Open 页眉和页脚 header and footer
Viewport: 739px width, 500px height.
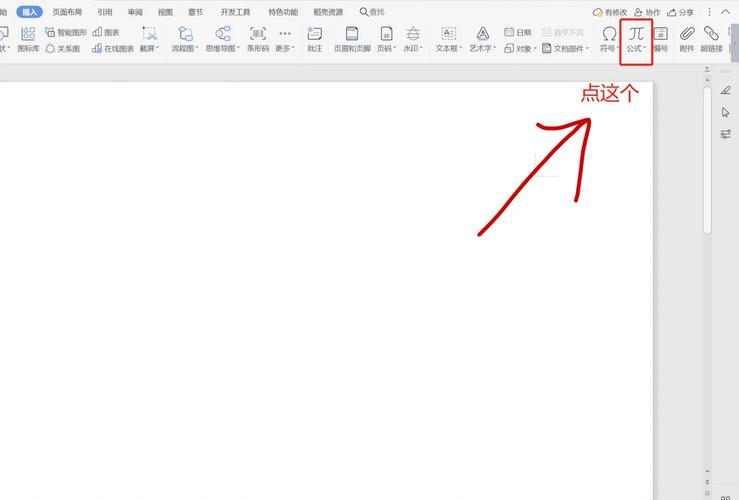coord(352,38)
